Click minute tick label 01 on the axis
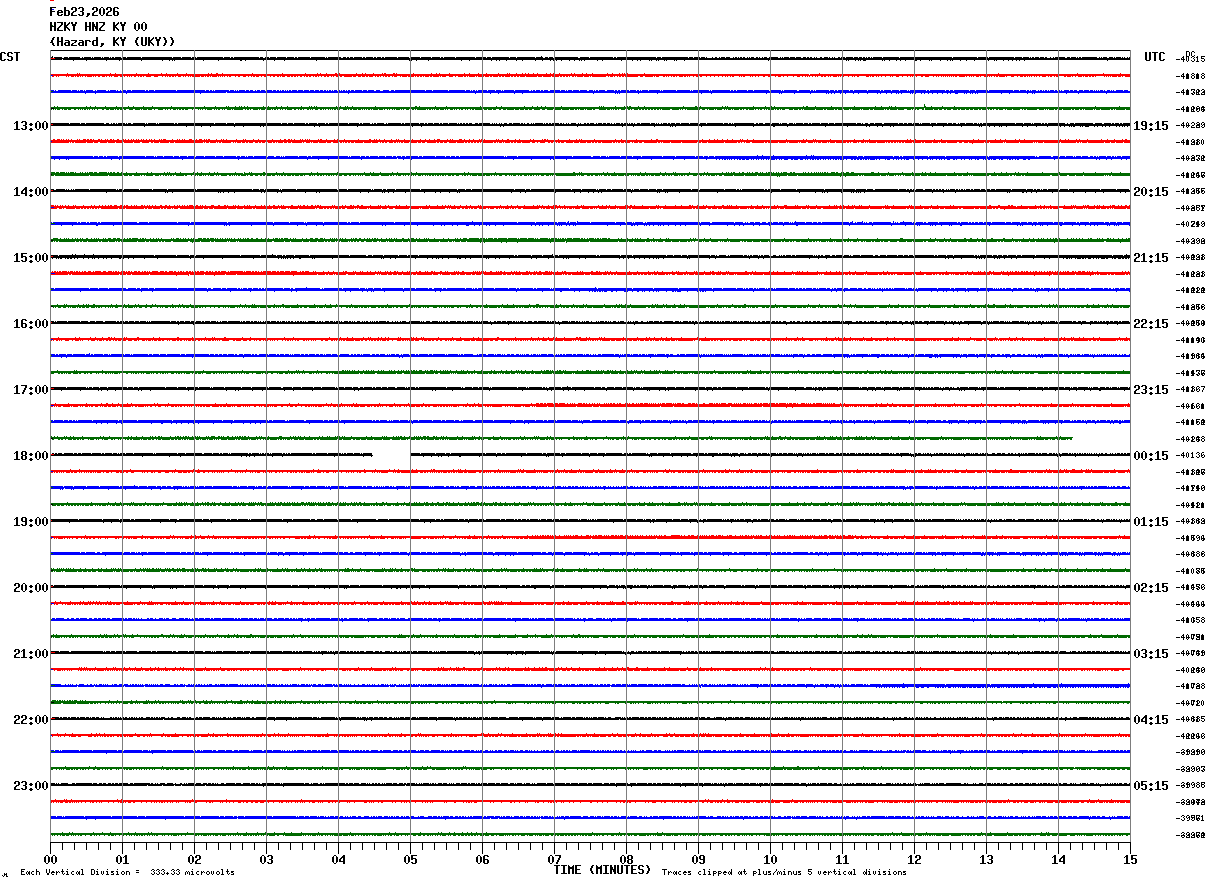The width and height of the screenshot is (1210, 886). 122,859
